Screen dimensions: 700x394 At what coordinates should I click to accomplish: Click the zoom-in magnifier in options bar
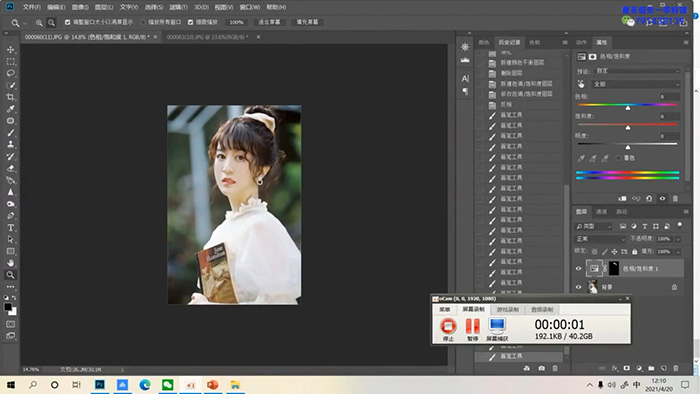point(39,22)
